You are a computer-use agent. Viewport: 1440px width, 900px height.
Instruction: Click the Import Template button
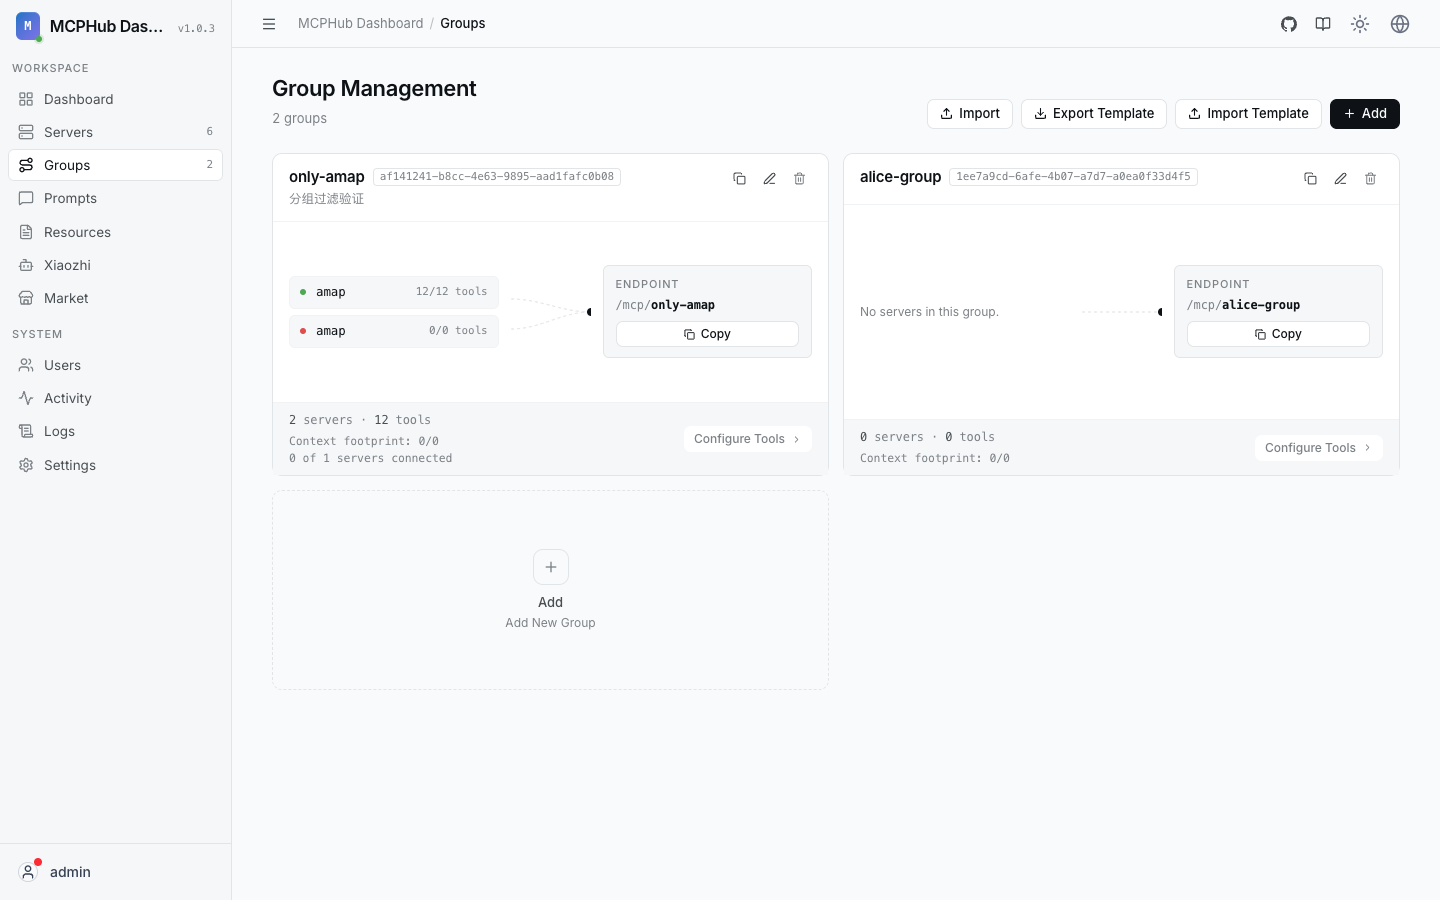tap(1248, 114)
